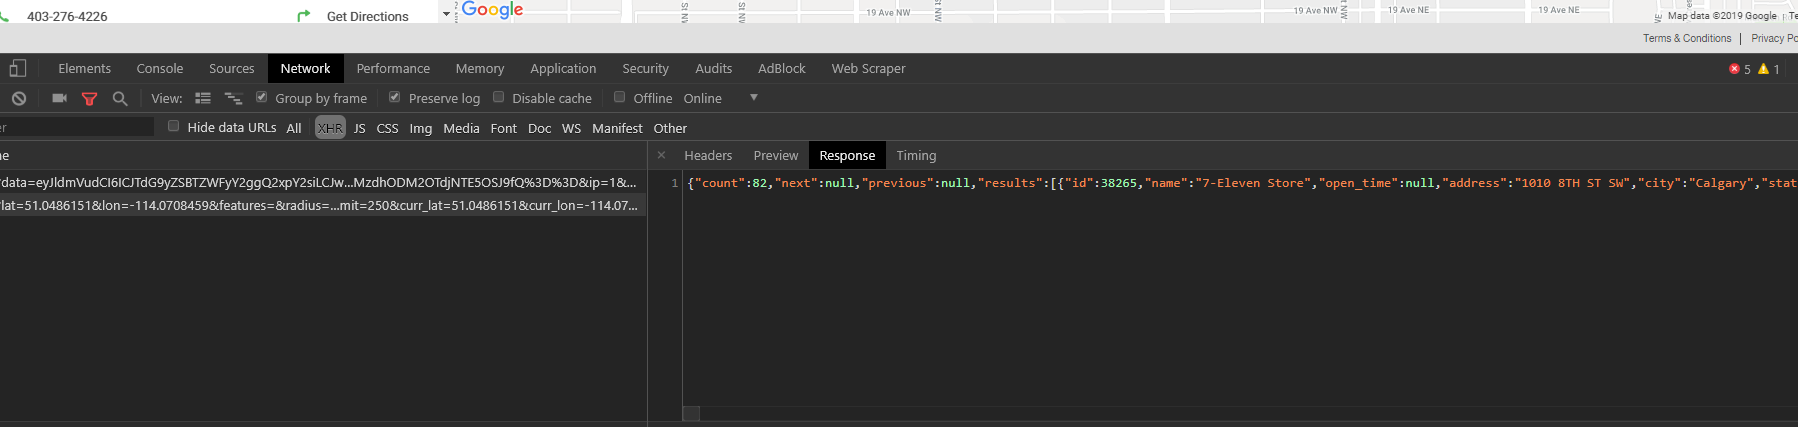
Task: Expand the Get Directions dropdown arrow
Action: point(446,16)
